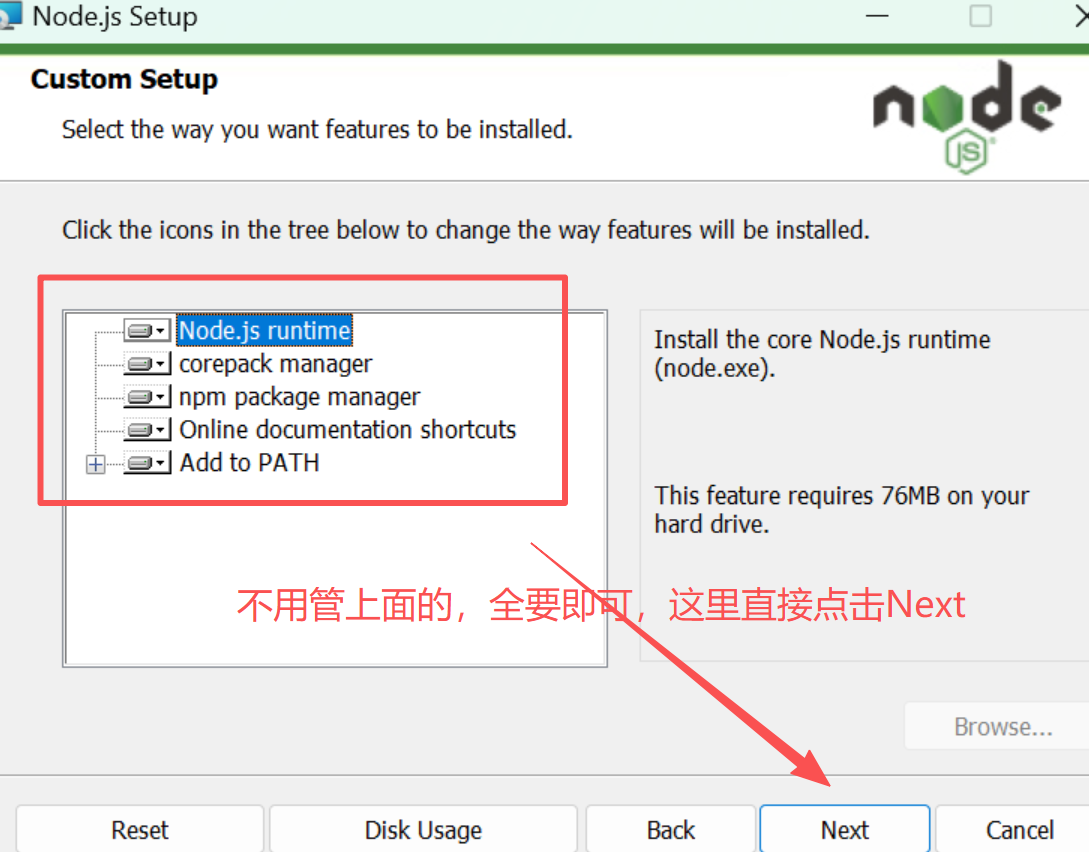
Task: Open npm package manager feature dropdown icon
Action: pyautogui.click(x=147, y=397)
